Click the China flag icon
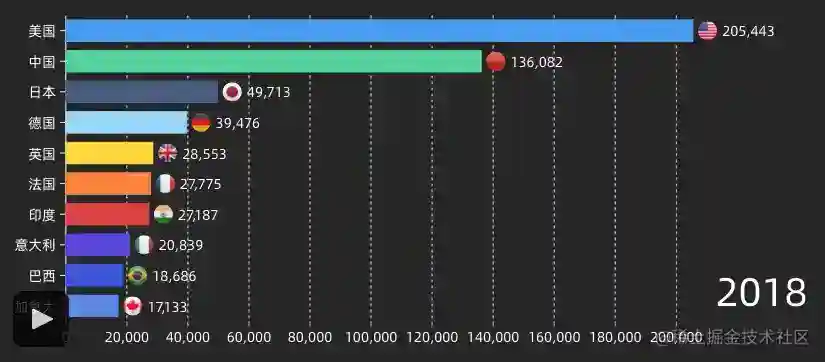825x362 pixels. pyautogui.click(x=496, y=62)
